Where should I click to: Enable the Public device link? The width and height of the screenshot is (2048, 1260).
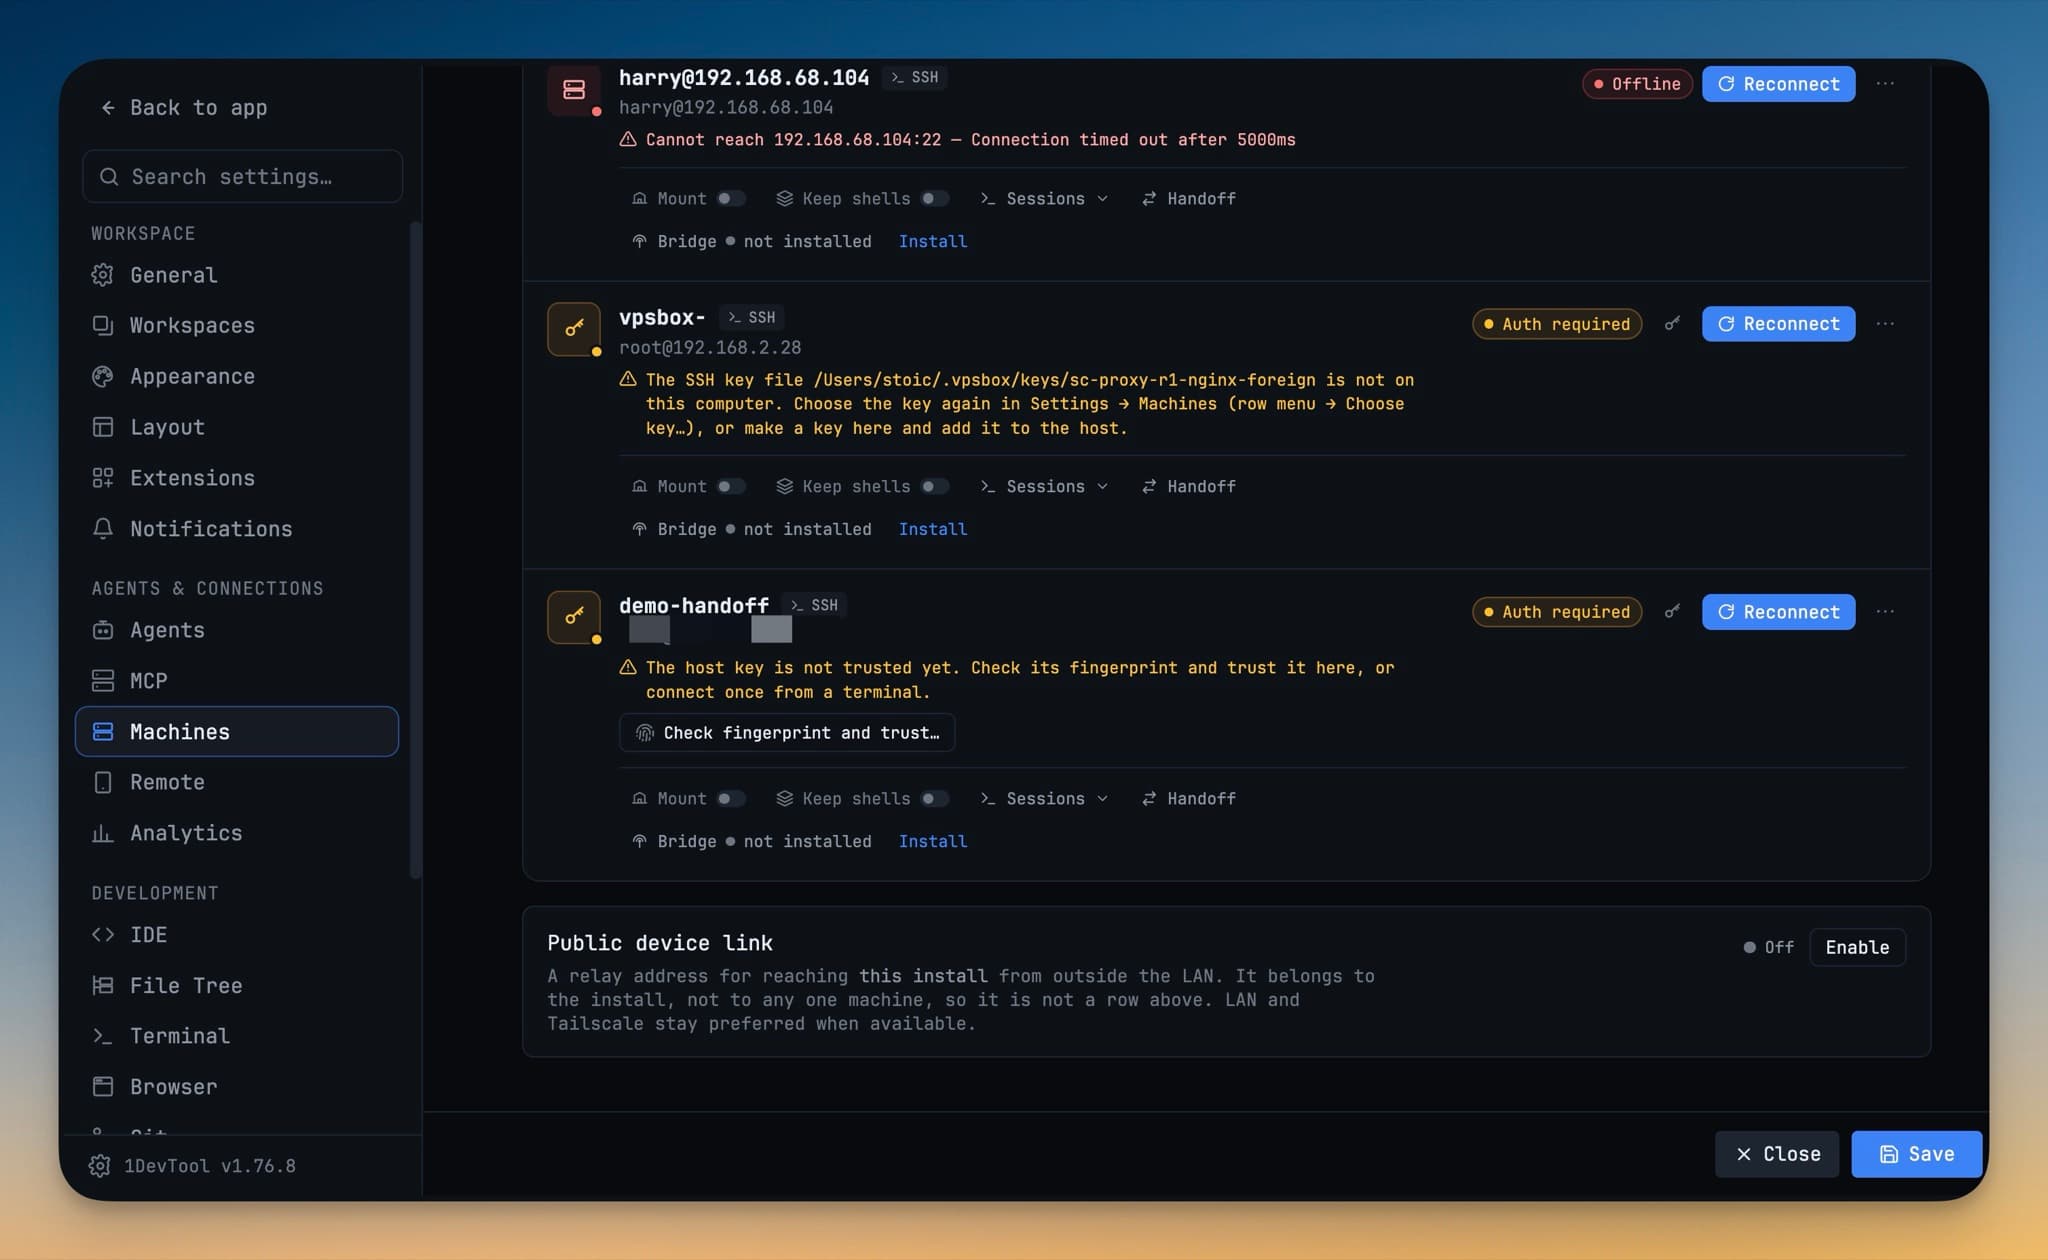click(x=1857, y=947)
